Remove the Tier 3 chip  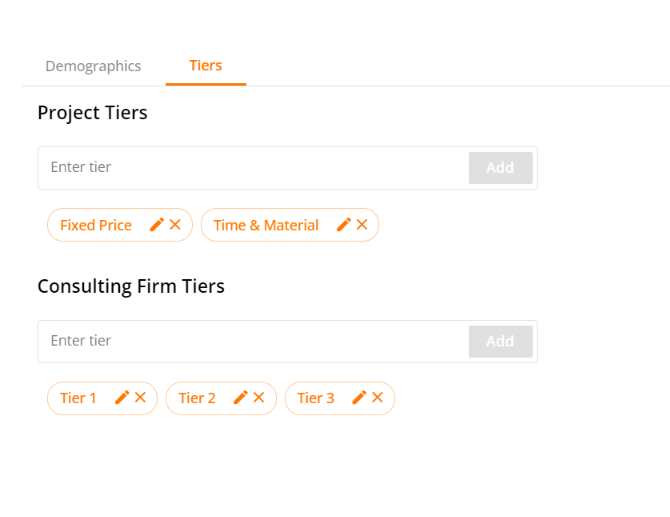[x=377, y=397]
